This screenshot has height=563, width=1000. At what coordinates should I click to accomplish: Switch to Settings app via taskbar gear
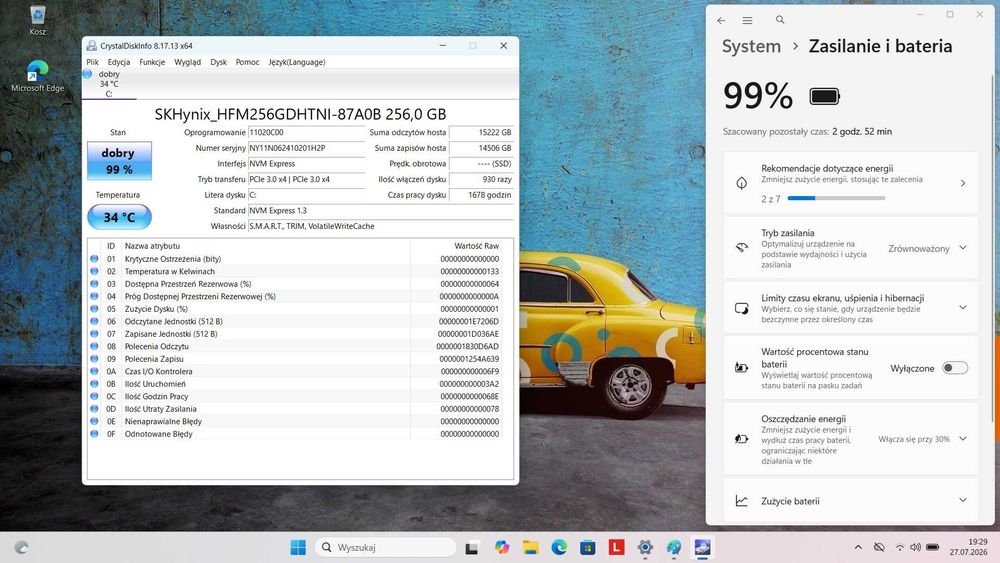[x=645, y=547]
